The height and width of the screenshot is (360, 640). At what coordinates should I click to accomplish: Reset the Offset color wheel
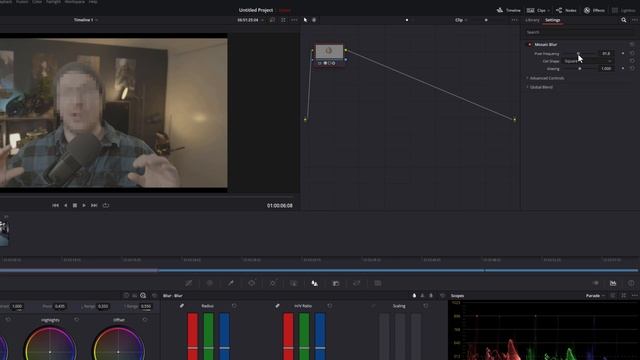(145, 320)
